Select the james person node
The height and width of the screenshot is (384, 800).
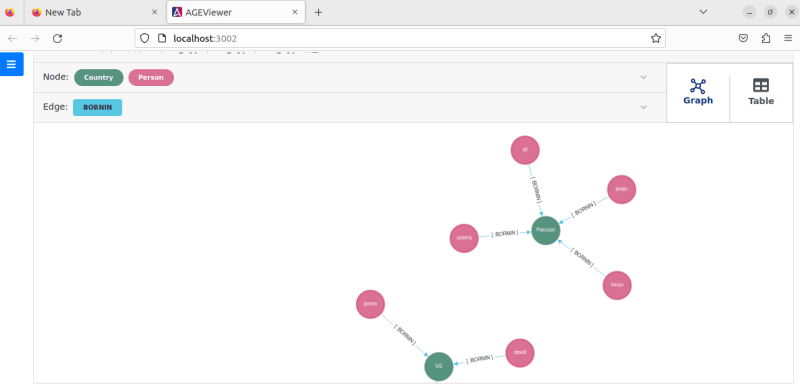pyautogui.click(x=370, y=304)
